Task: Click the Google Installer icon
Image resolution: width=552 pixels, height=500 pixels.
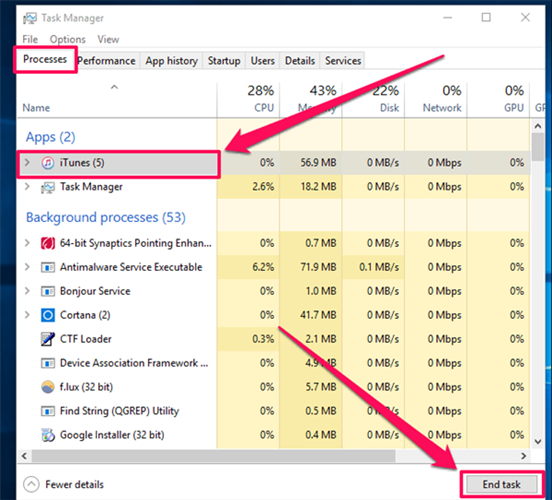Action: [x=48, y=435]
